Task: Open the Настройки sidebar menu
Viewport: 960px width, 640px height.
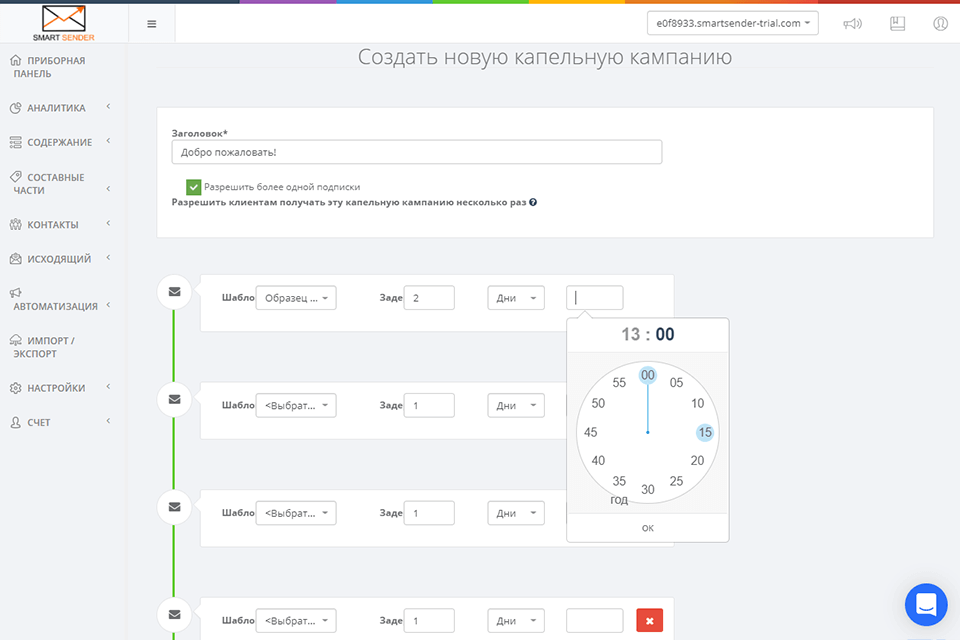Action: 59,388
